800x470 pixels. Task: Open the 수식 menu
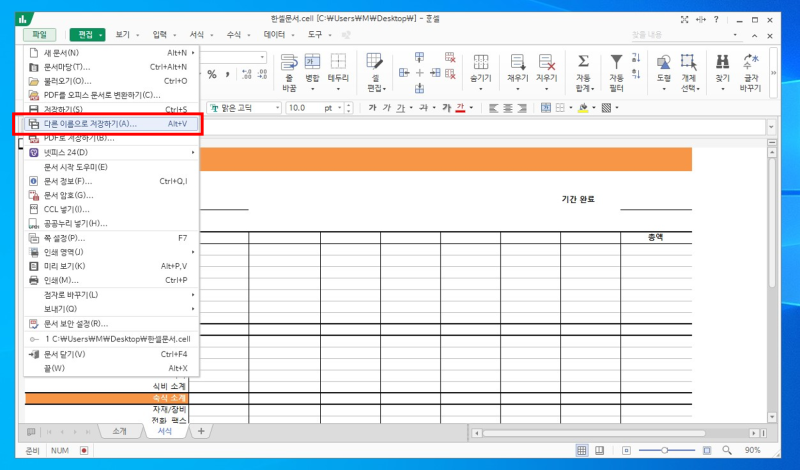click(237, 35)
